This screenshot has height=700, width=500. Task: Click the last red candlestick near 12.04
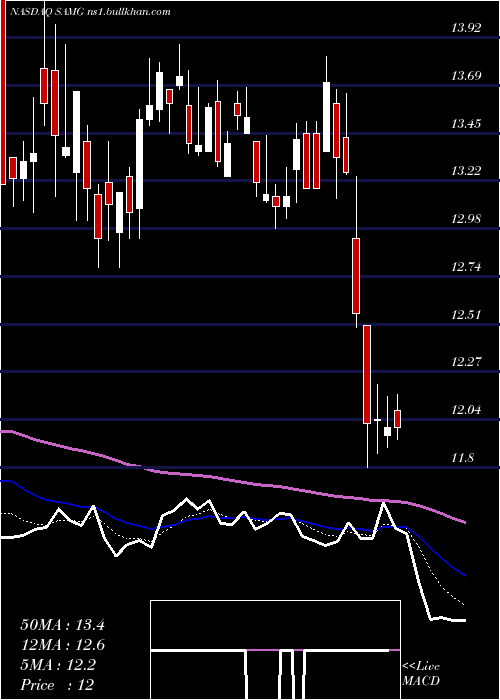click(x=397, y=419)
